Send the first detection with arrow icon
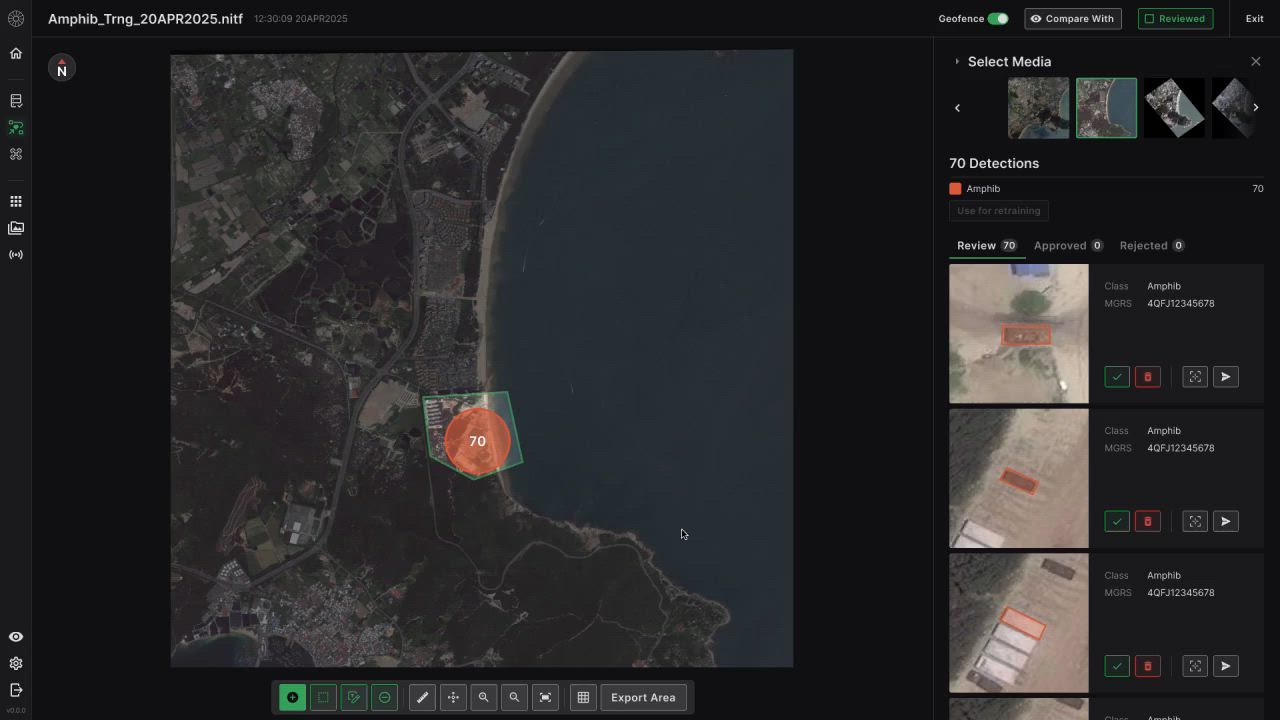 click(1225, 377)
